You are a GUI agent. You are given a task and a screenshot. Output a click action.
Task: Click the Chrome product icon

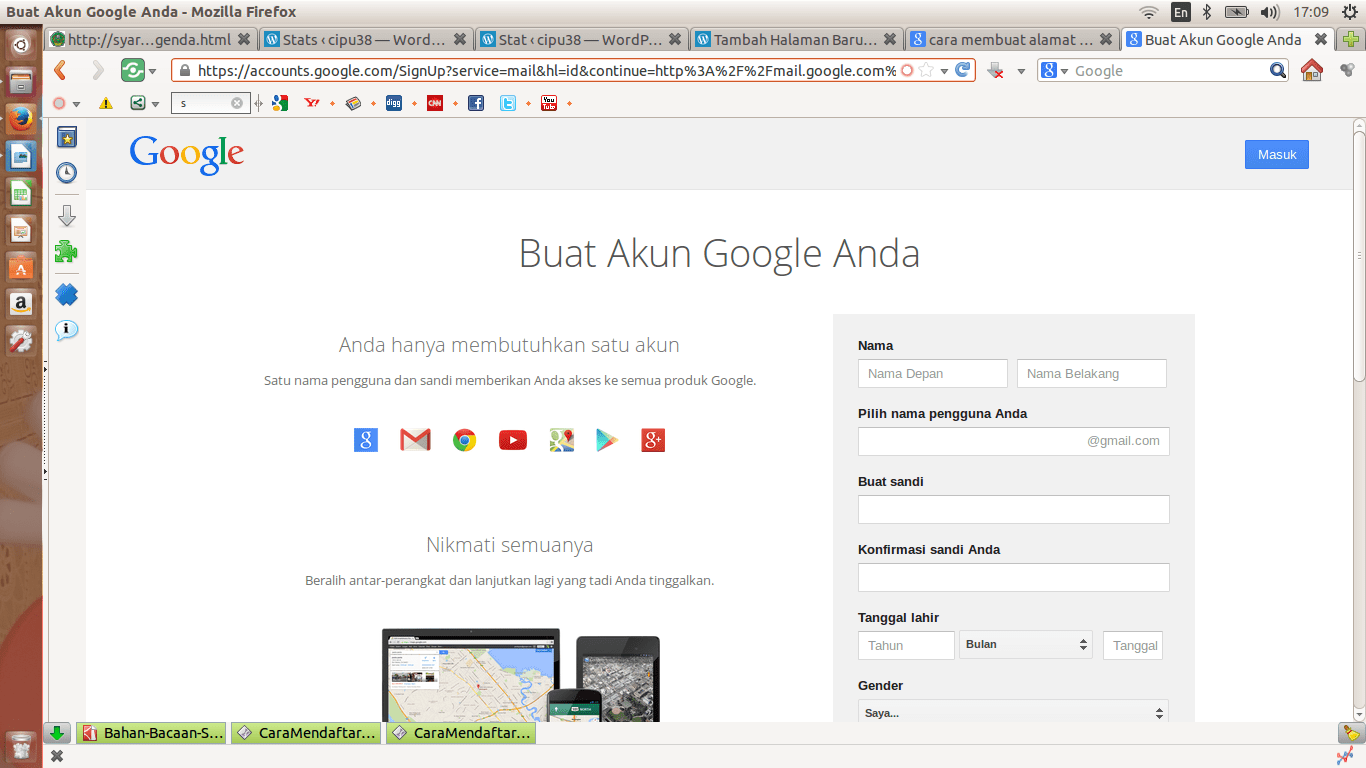(x=464, y=440)
